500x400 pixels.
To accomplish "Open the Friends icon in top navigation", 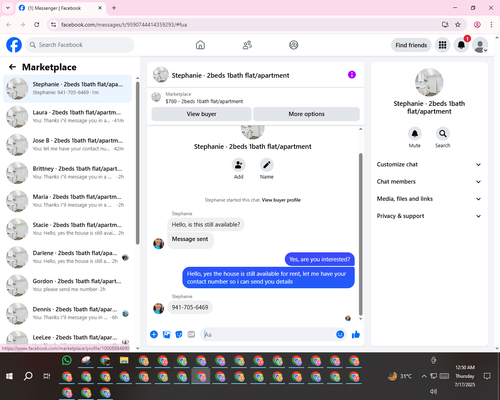I will [247, 45].
